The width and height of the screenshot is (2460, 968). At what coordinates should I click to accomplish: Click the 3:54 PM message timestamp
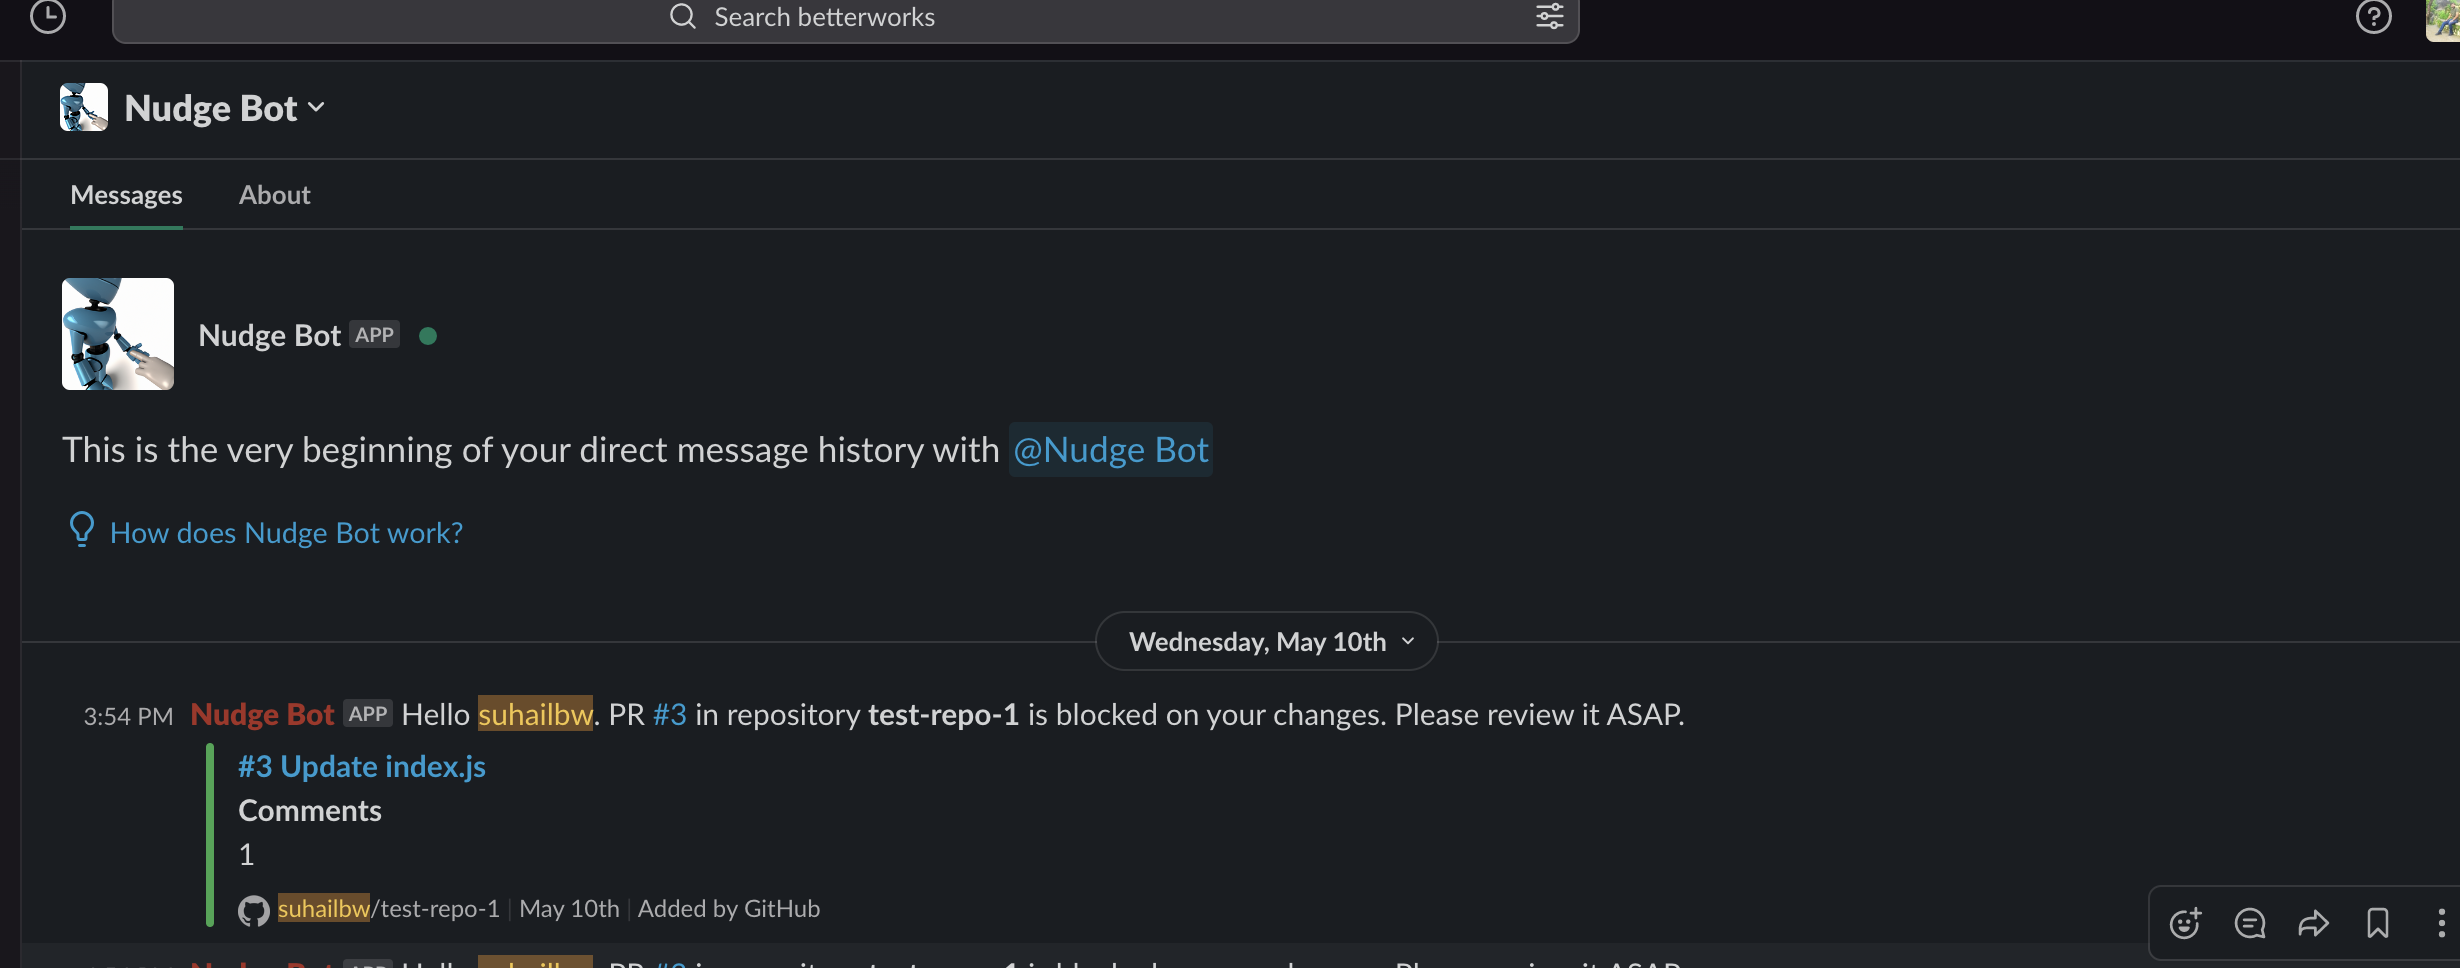128,716
